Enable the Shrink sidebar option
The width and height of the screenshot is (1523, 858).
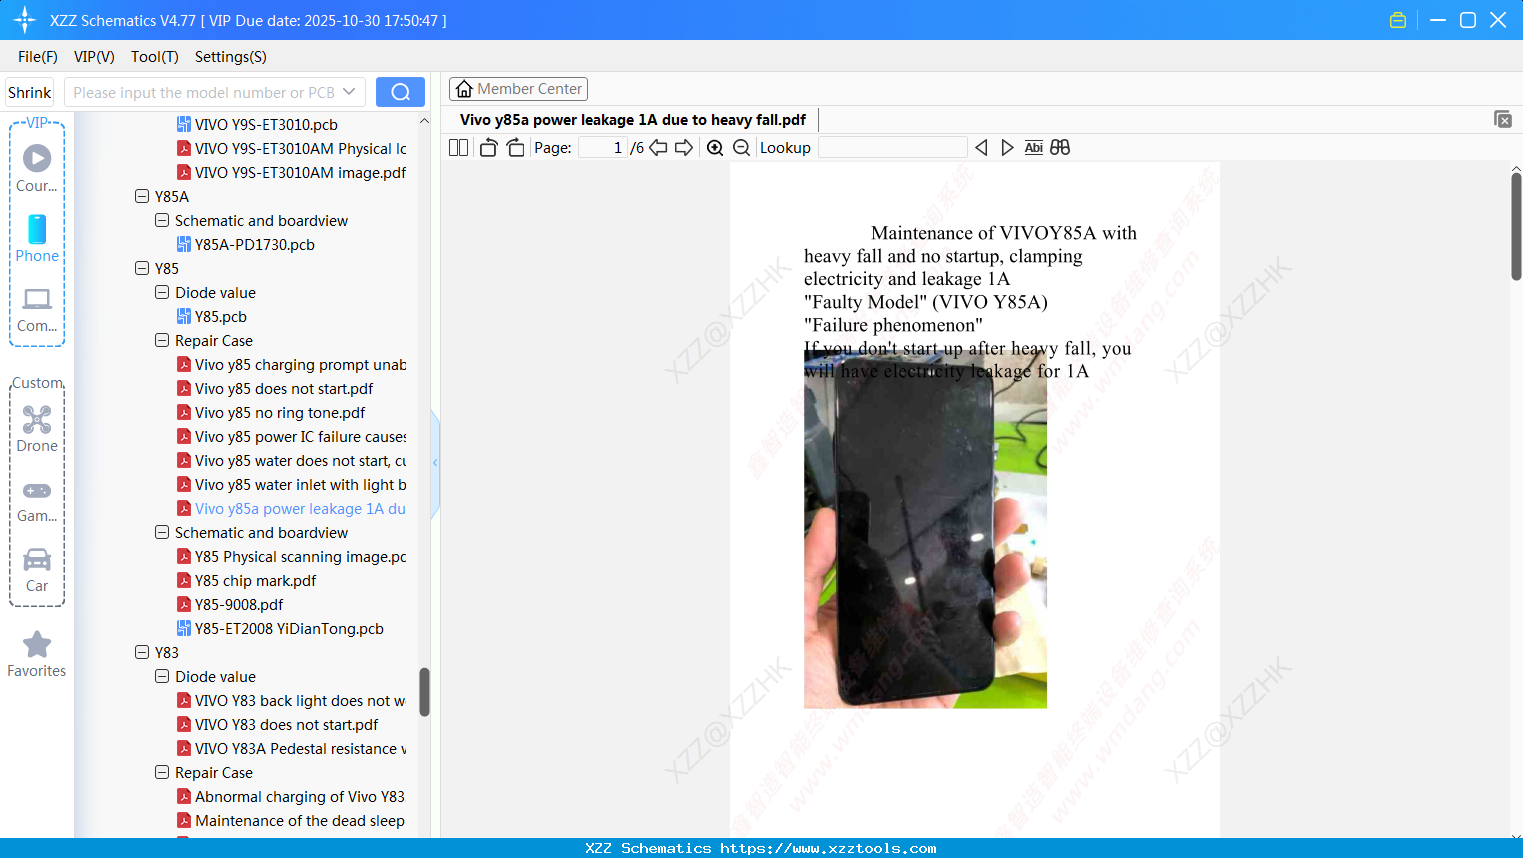click(x=29, y=91)
